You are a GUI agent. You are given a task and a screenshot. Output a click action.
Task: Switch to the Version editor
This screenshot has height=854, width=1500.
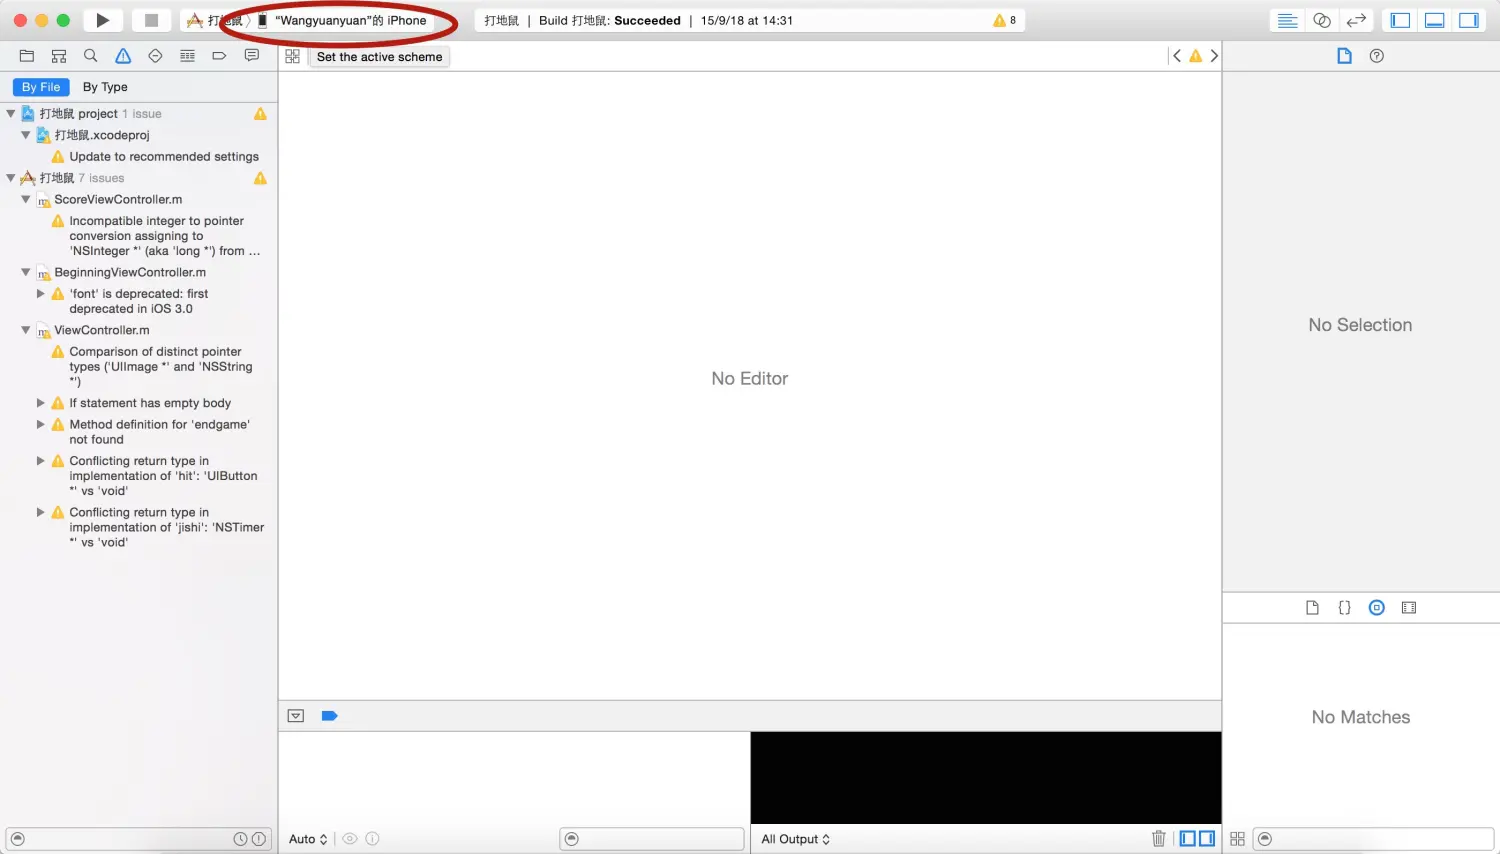click(x=1356, y=20)
